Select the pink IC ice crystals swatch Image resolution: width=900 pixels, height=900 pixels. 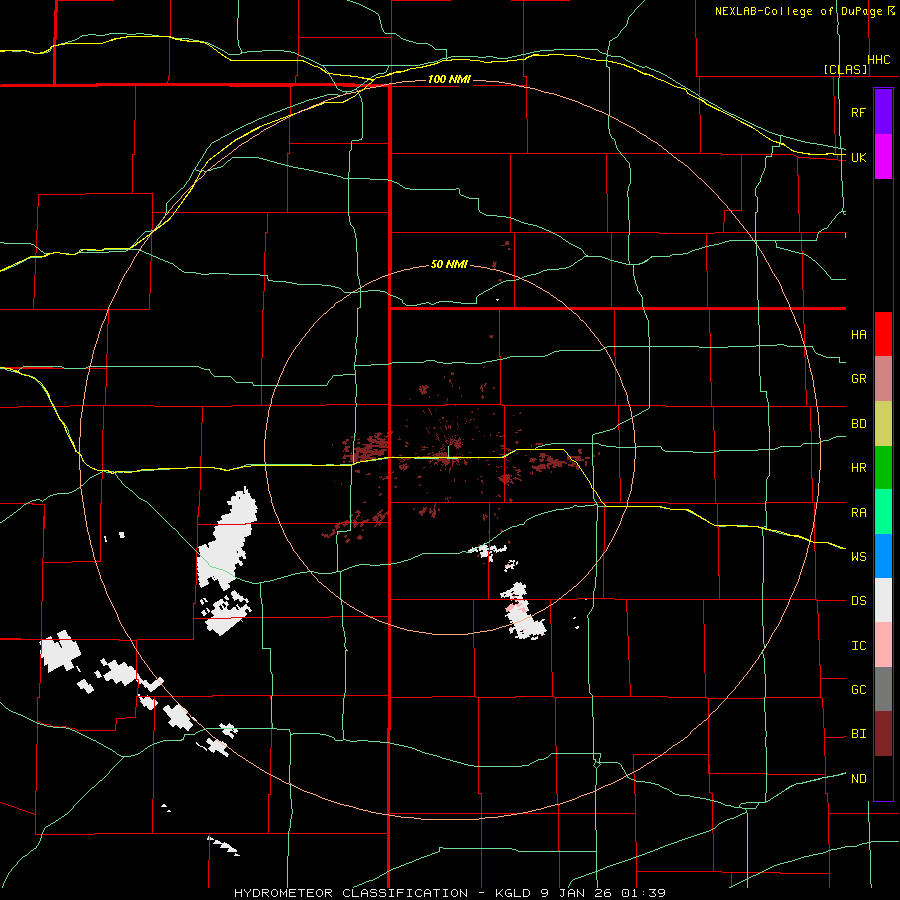point(883,645)
